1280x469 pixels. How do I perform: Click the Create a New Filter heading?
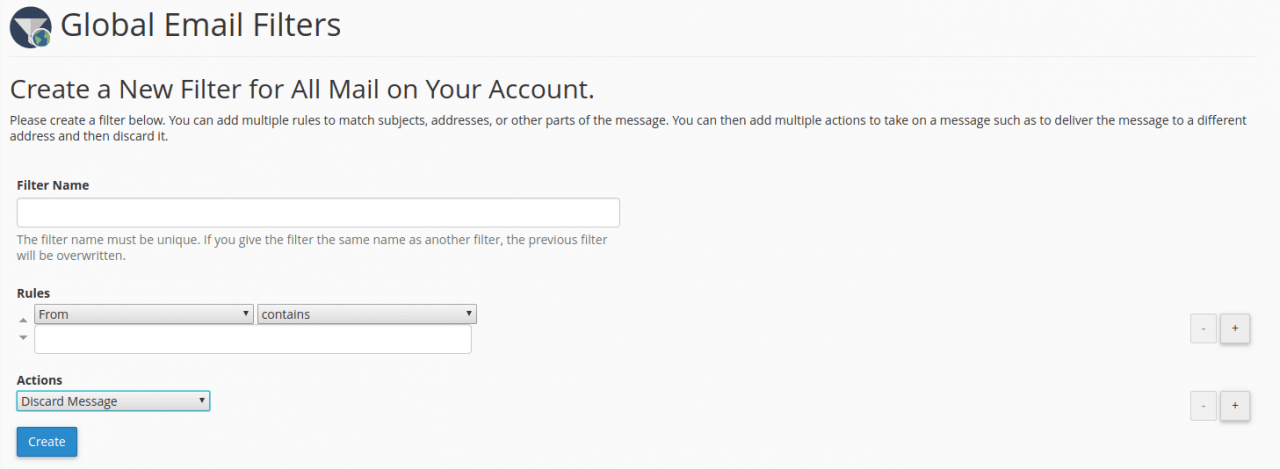pyautogui.click(x=302, y=90)
